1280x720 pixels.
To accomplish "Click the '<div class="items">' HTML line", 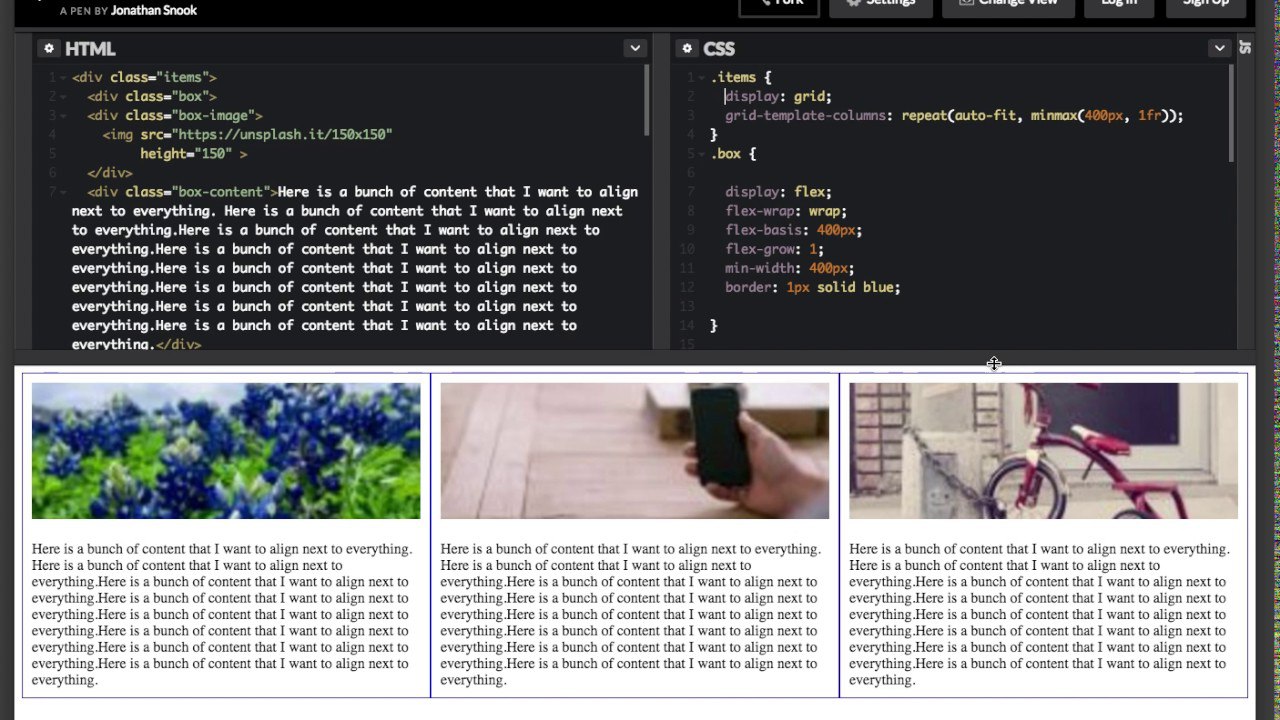I will click(144, 77).
